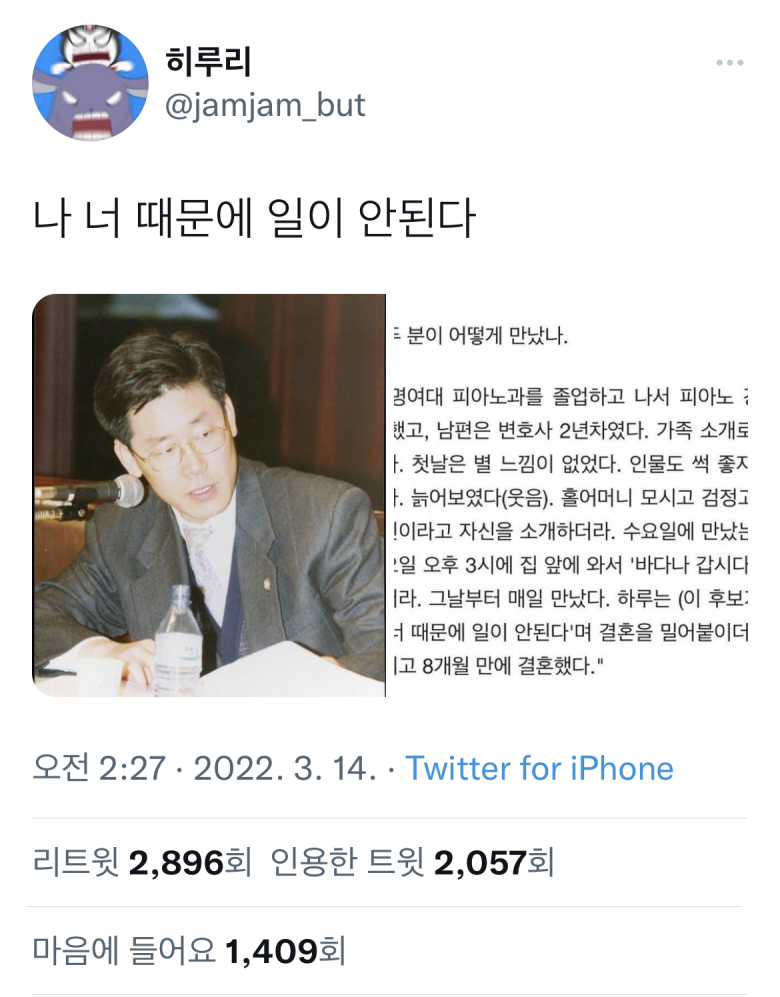
Task: Open the attached Korean article text image
Action: [568, 495]
